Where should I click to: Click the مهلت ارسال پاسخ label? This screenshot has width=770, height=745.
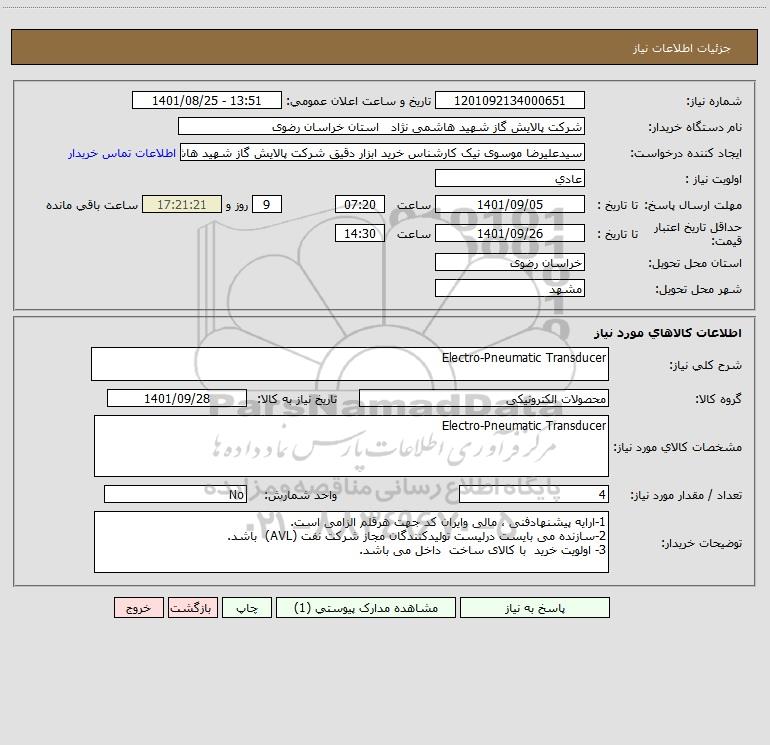point(693,205)
